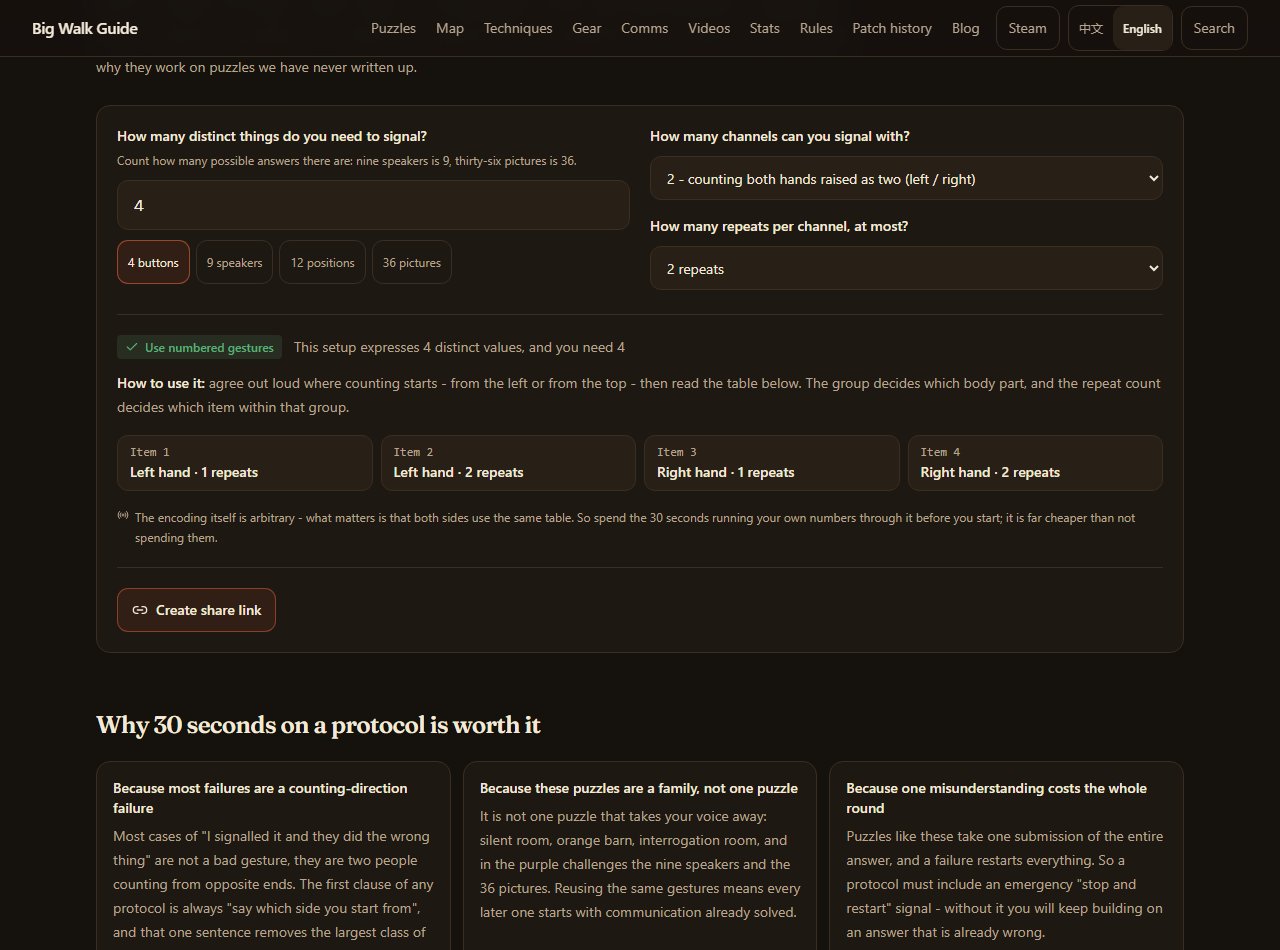Visit the Blog
Image resolution: width=1280 pixels, height=950 pixels.
(966, 28)
